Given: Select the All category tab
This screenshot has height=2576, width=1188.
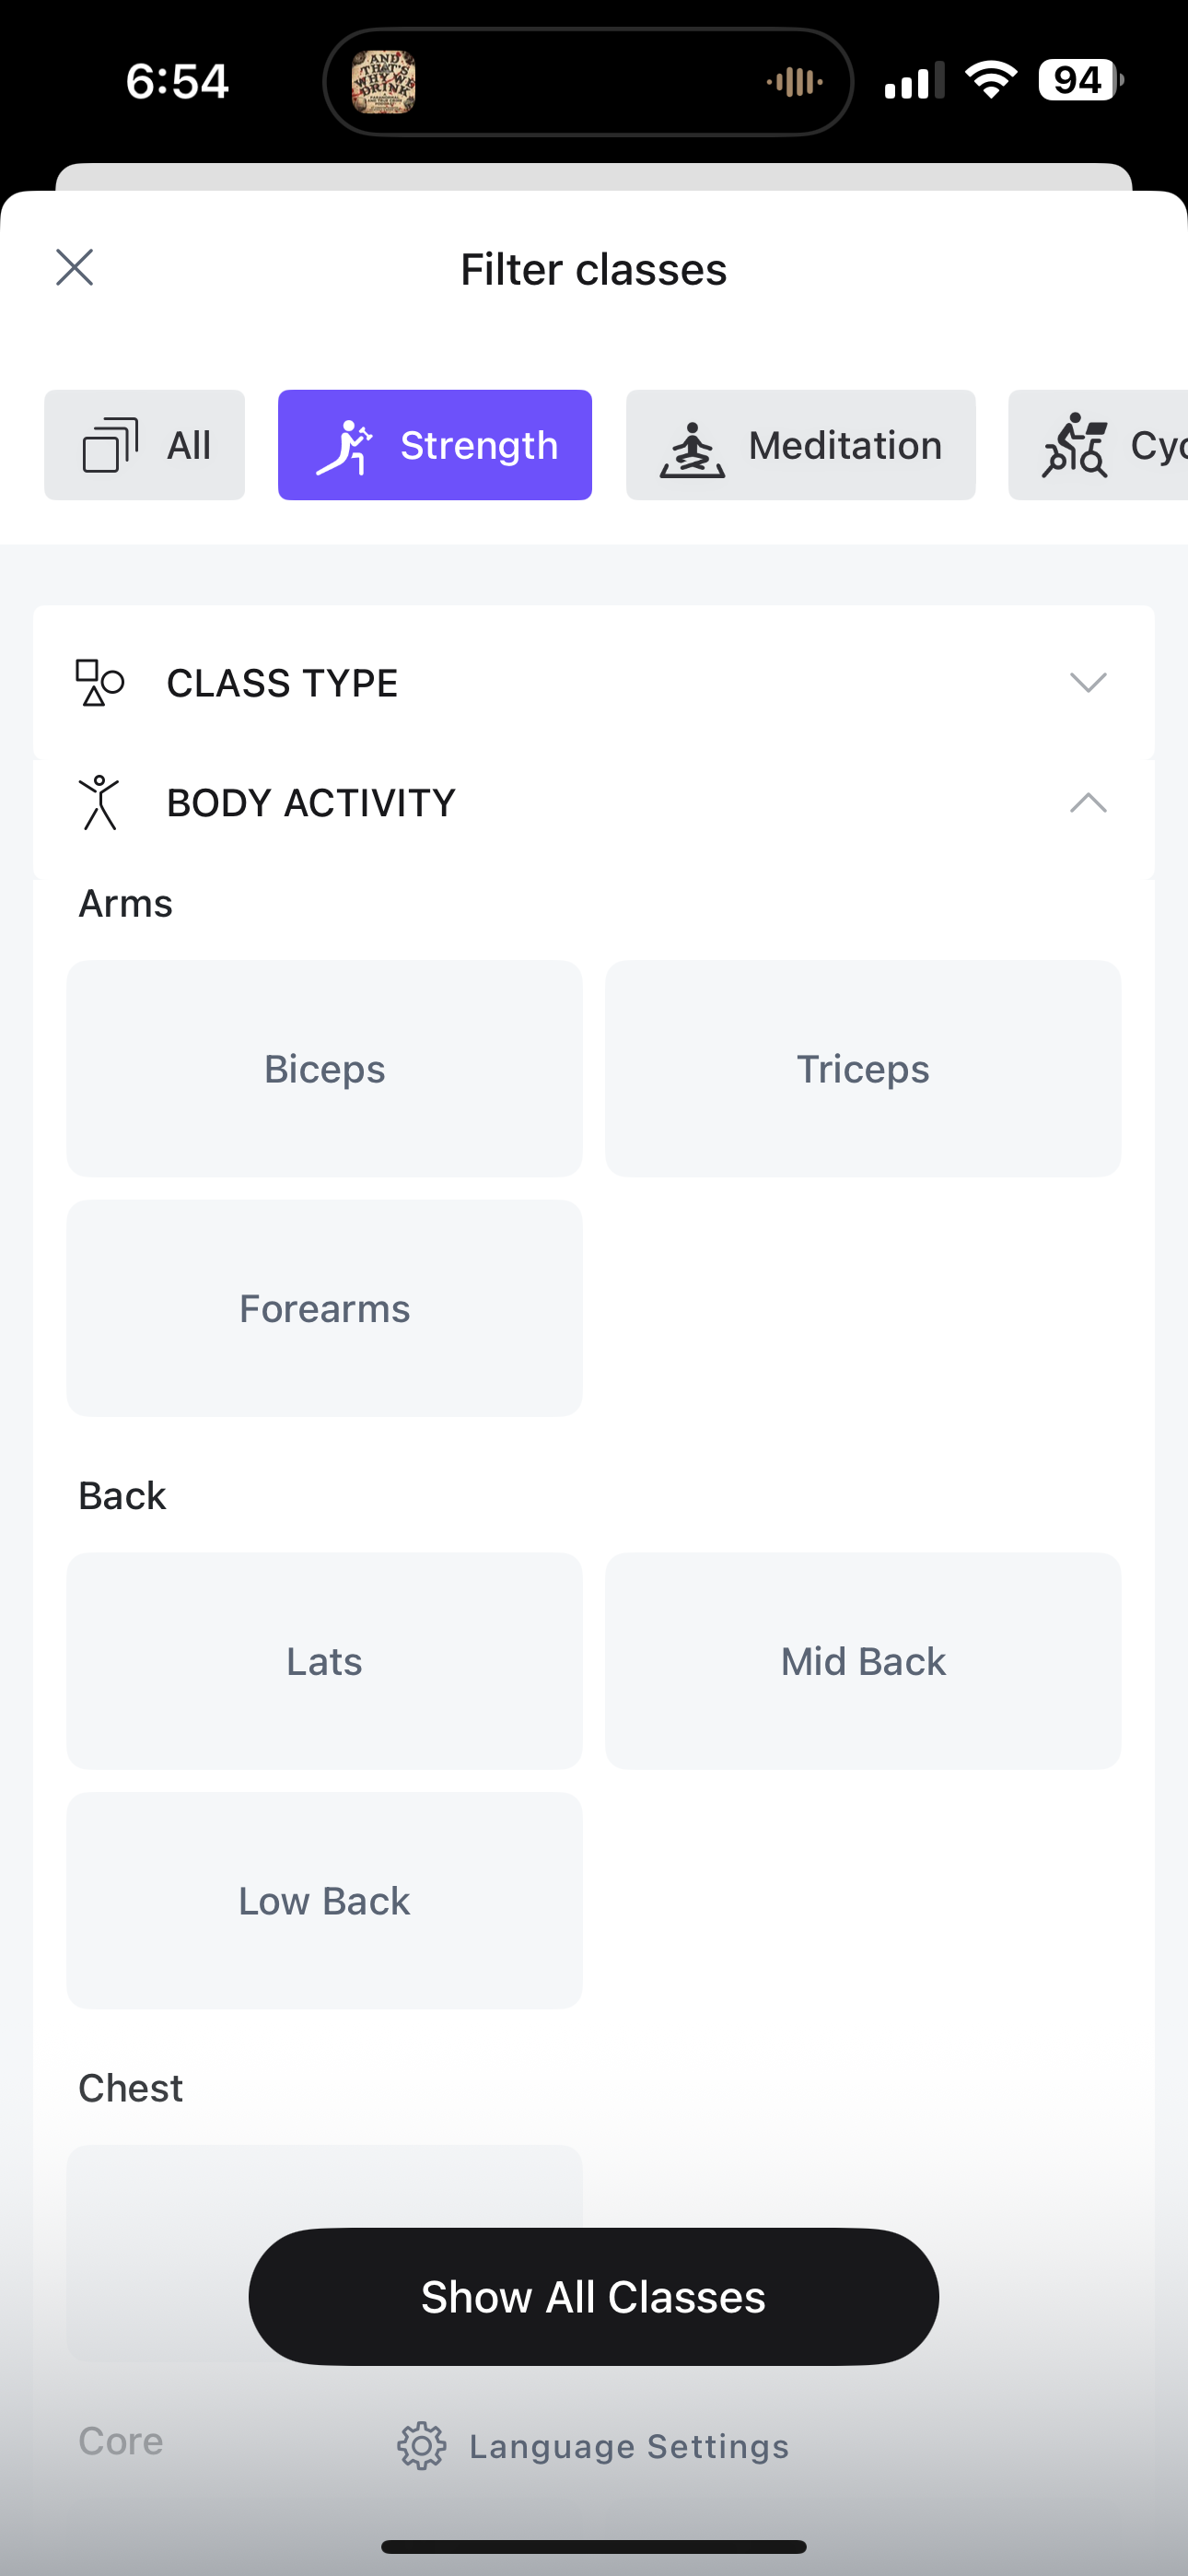Looking at the screenshot, I should coord(145,445).
